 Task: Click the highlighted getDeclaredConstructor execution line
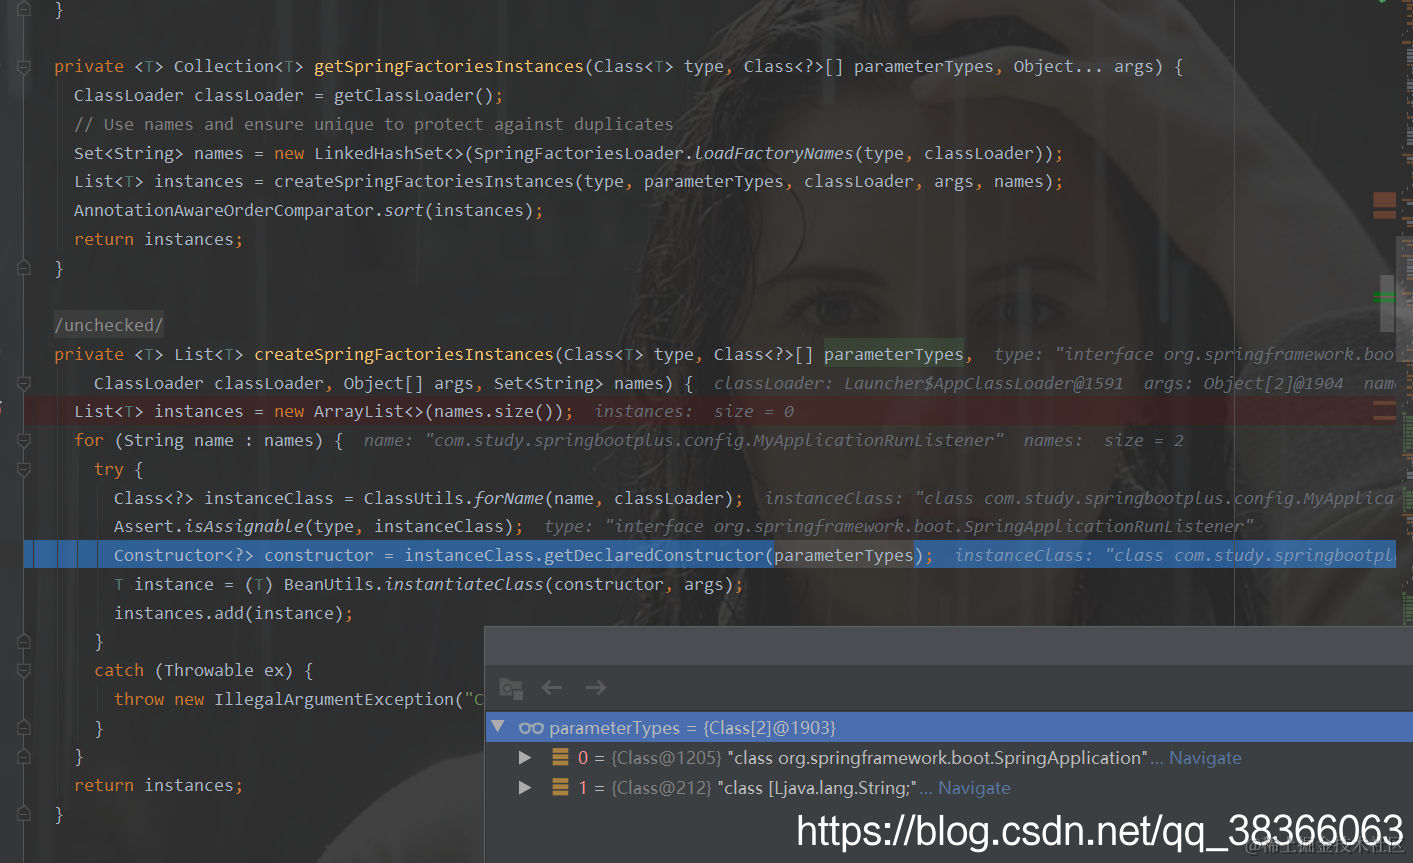[x=710, y=555]
